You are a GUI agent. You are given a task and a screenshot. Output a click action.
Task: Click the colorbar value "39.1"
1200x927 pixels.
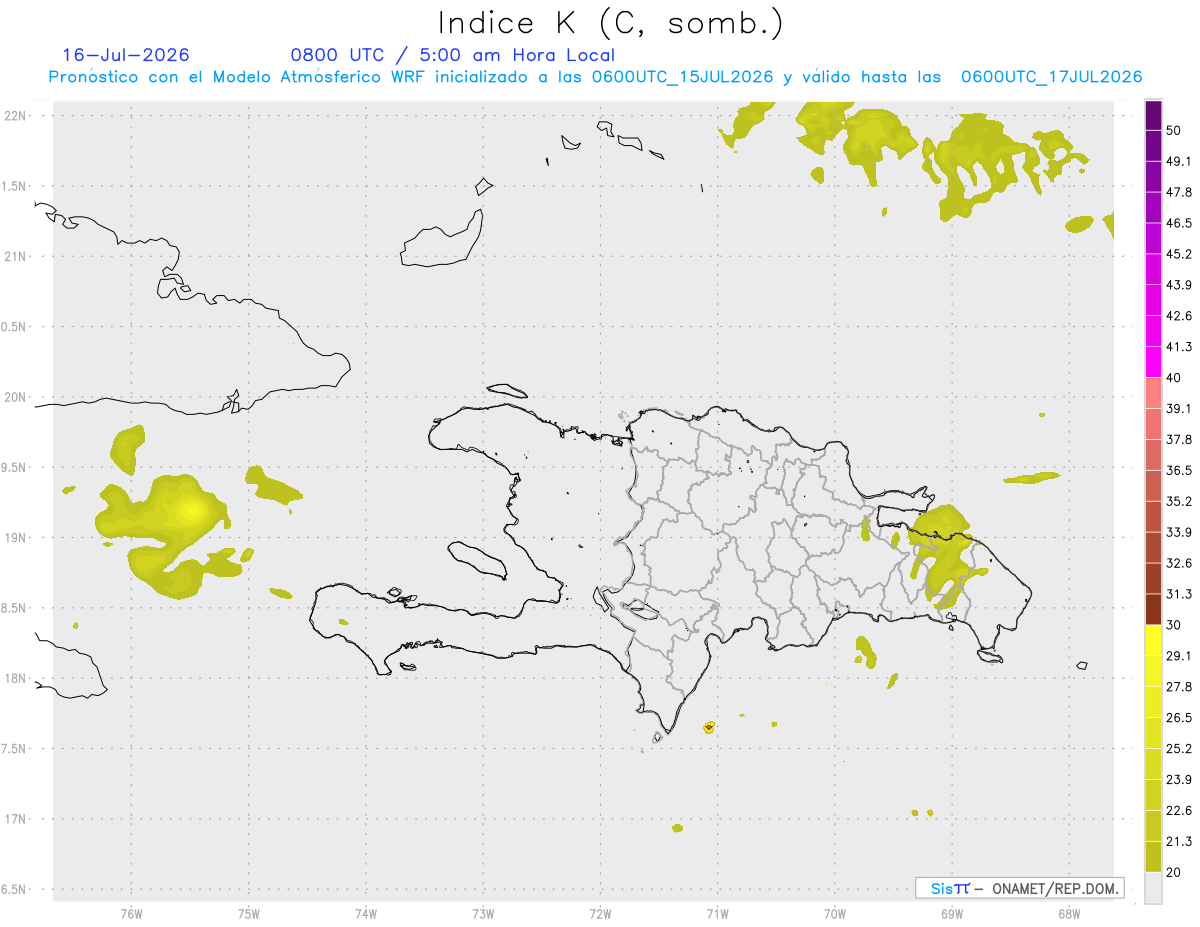coord(1179,409)
